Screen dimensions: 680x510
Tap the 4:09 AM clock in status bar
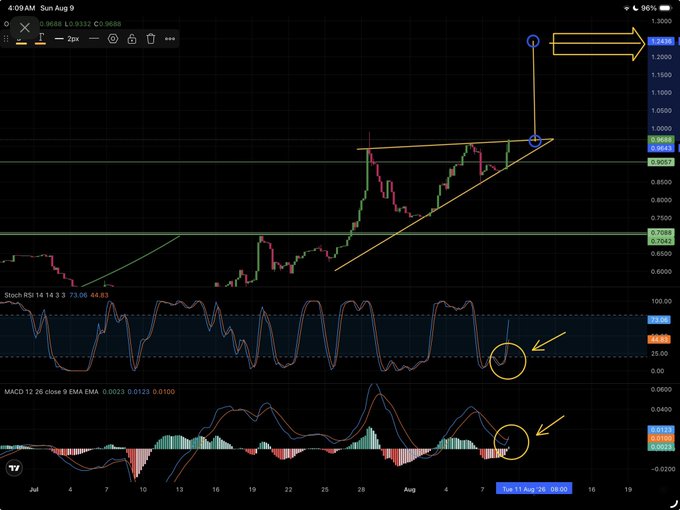(x=20, y=8)
